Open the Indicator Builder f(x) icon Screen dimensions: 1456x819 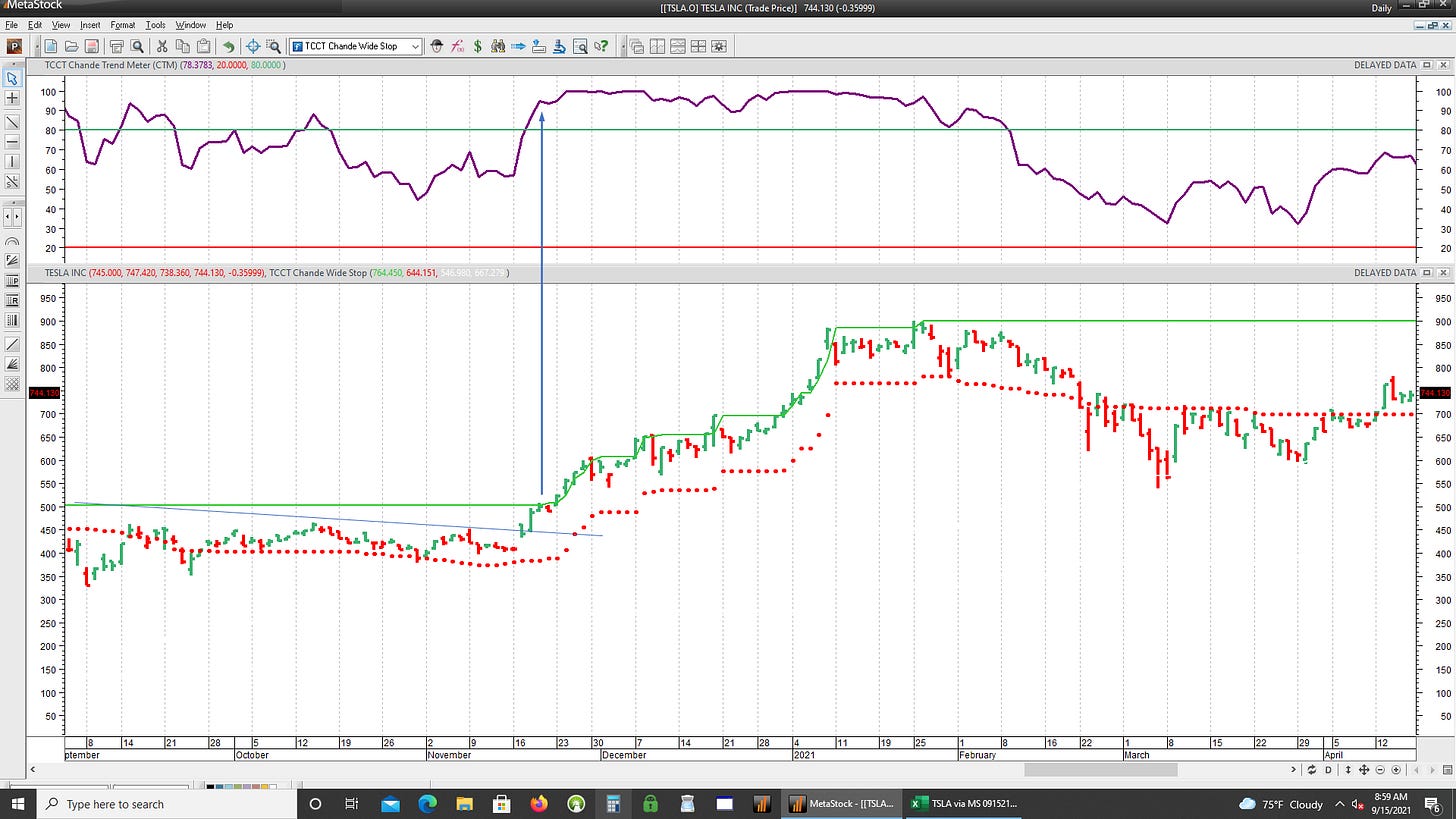457,46
